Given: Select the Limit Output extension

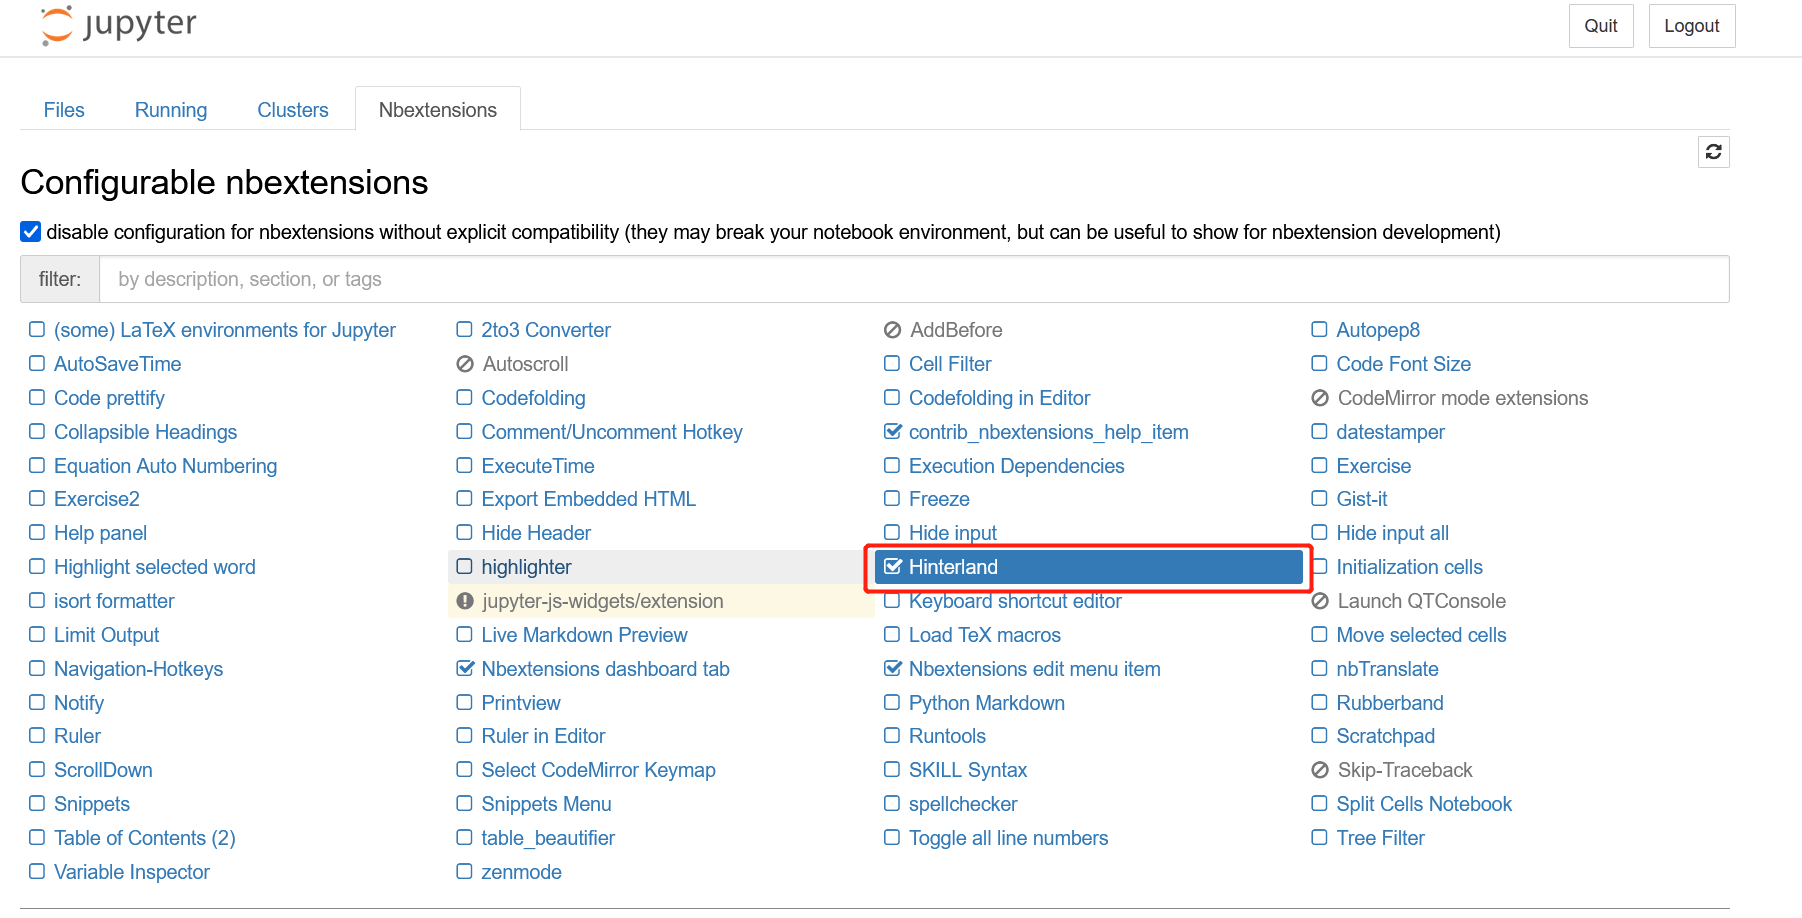Looking at the screenshot, I should pyautogui.click(x=107, y=635).
